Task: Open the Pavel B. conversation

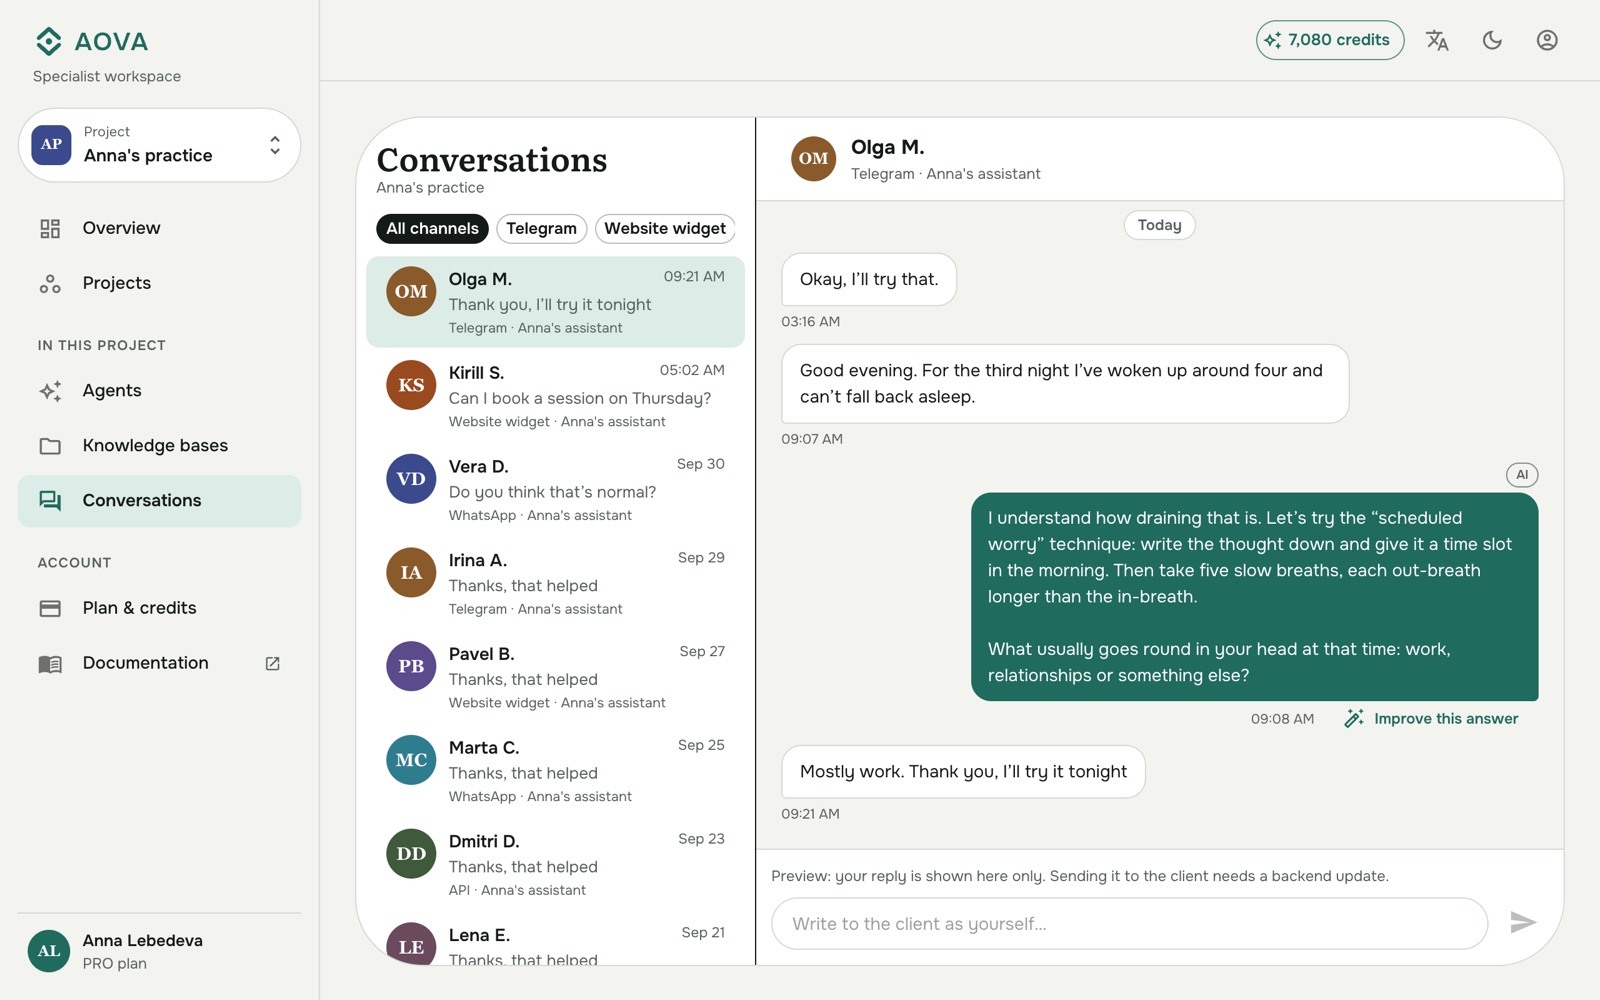Action: (x=555, y=677)
